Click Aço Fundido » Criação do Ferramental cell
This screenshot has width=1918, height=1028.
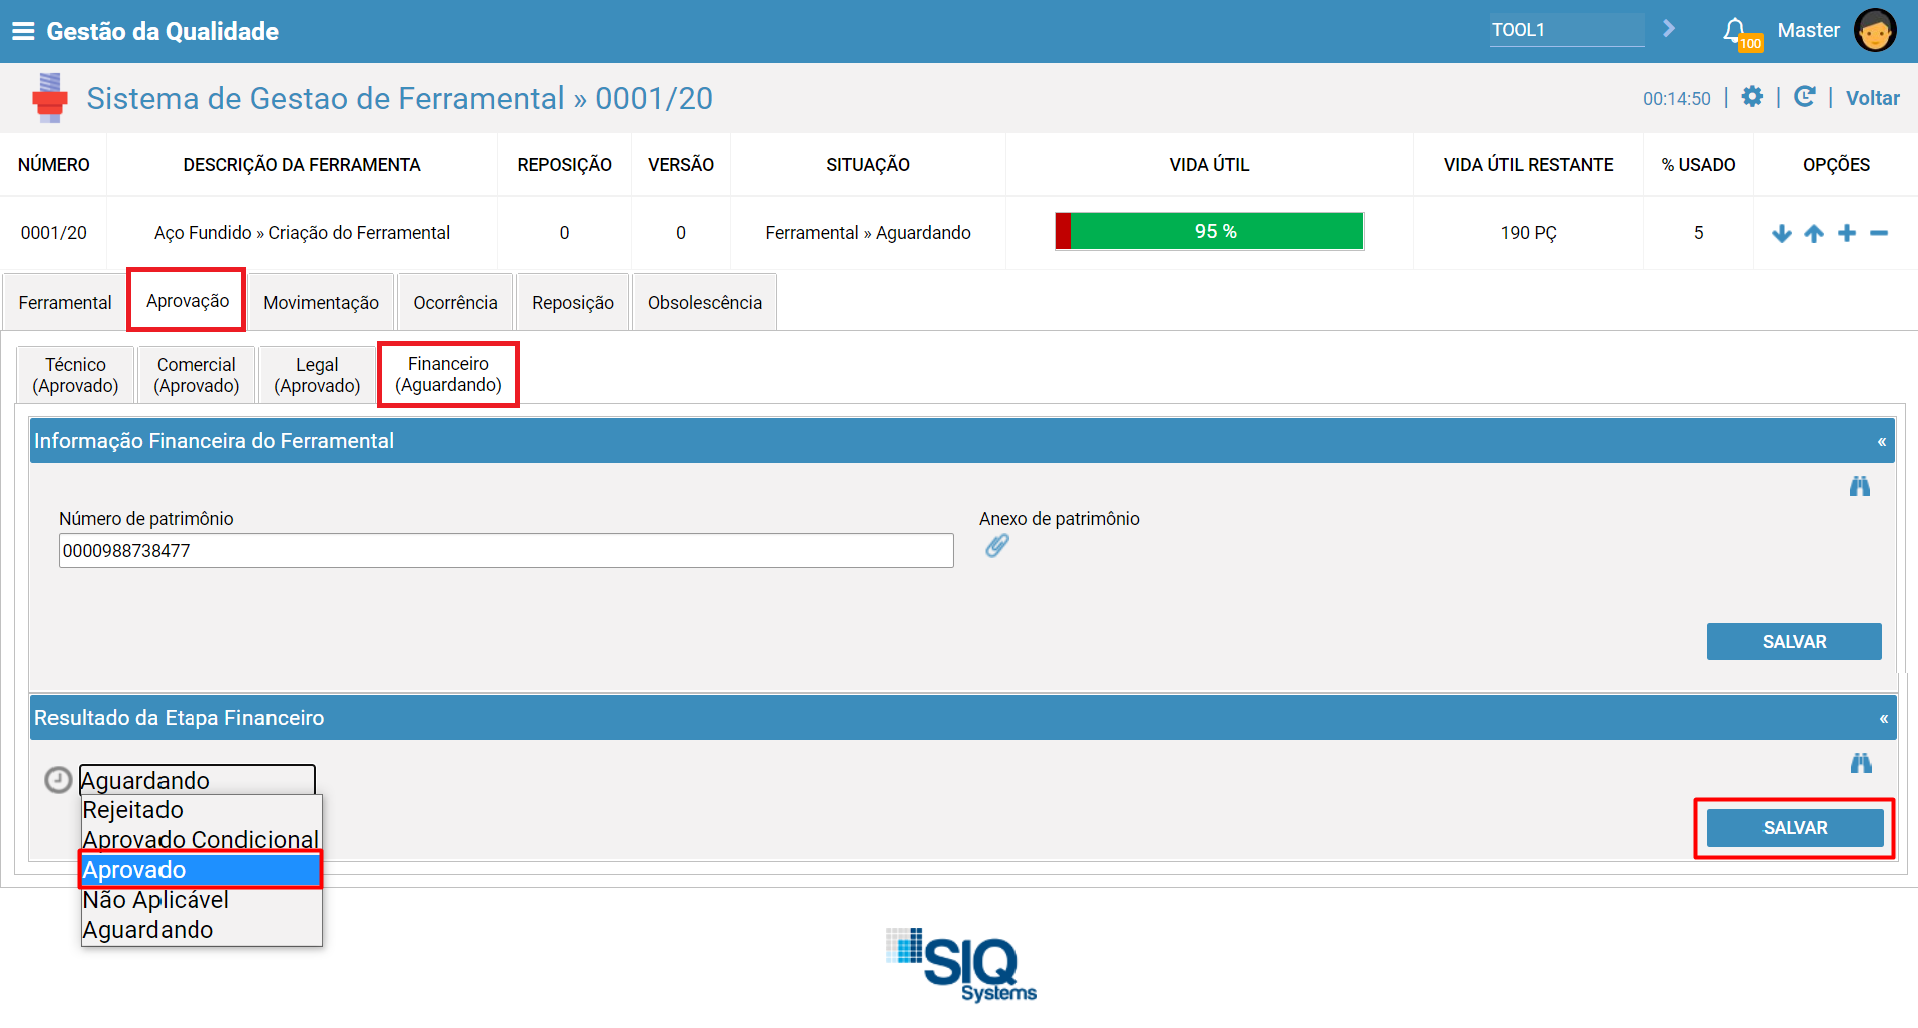(x=302, y=233)
